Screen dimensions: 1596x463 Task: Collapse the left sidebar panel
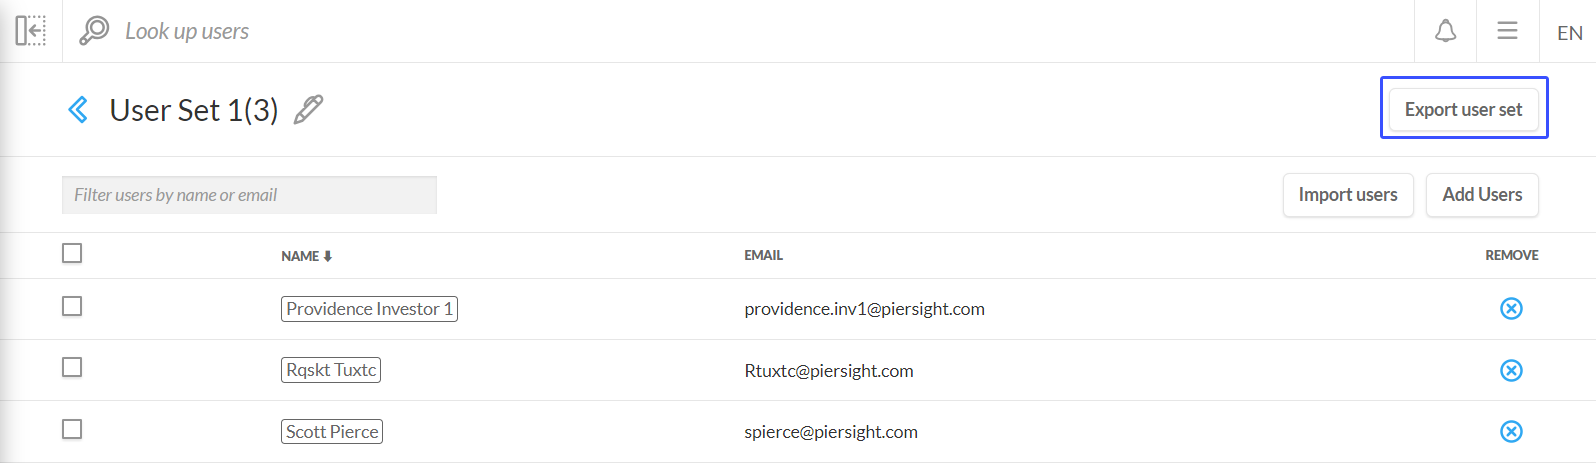(x=31, y=31)
